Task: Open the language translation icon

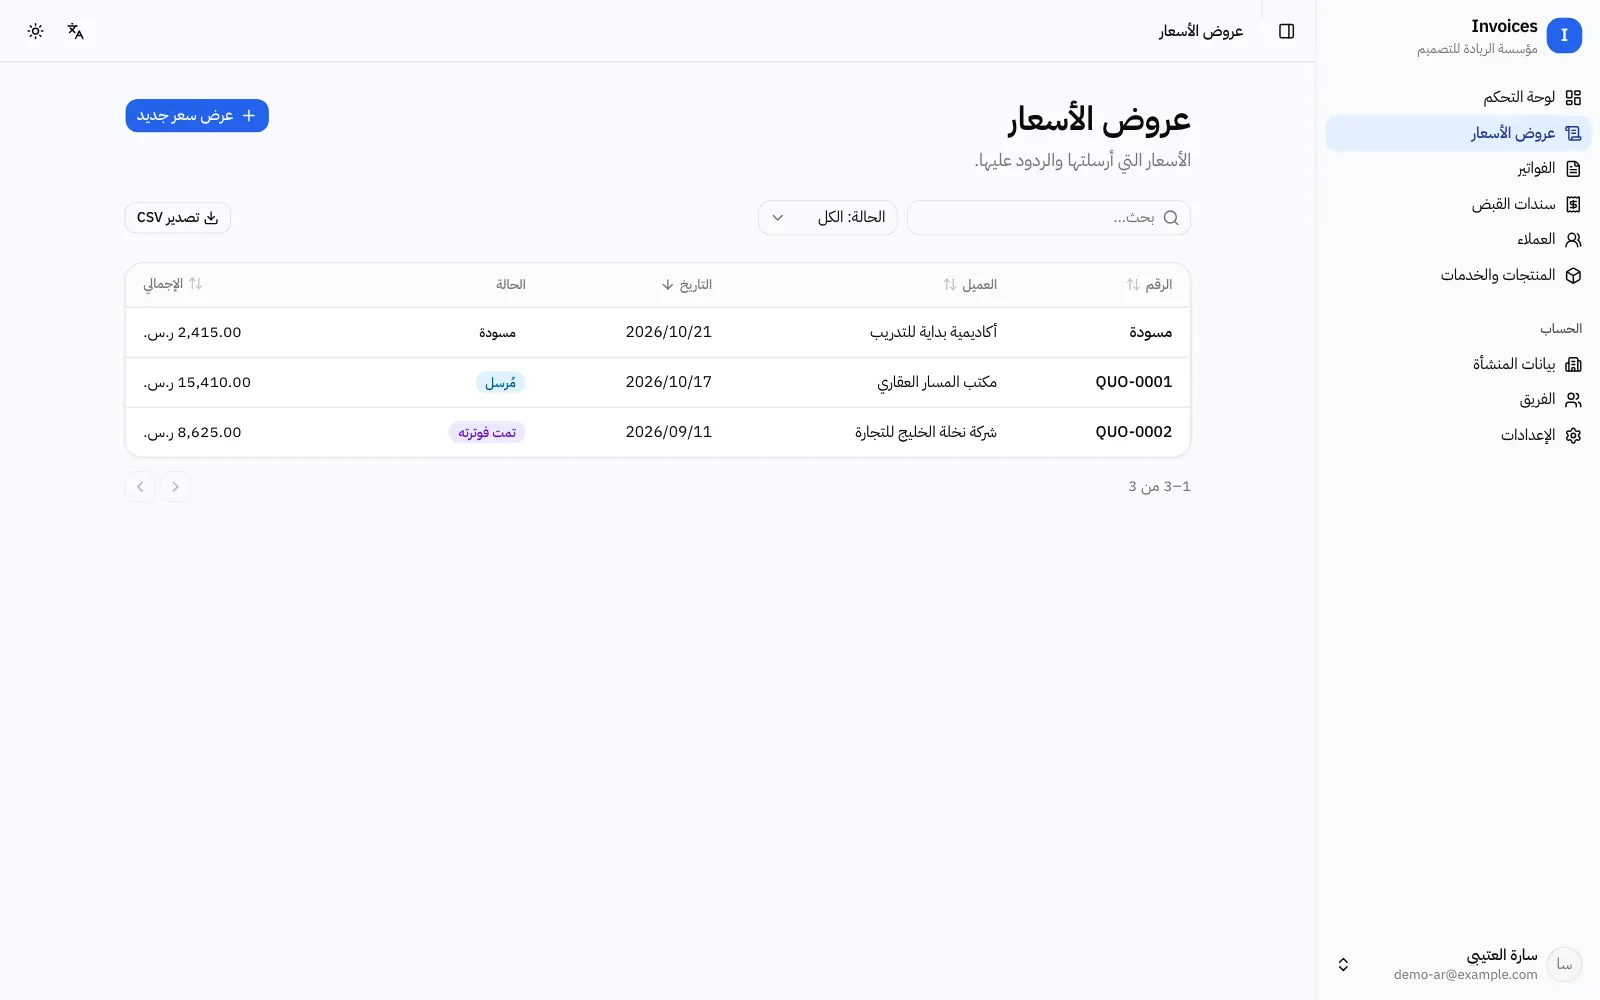Action: tap(76, 31)
